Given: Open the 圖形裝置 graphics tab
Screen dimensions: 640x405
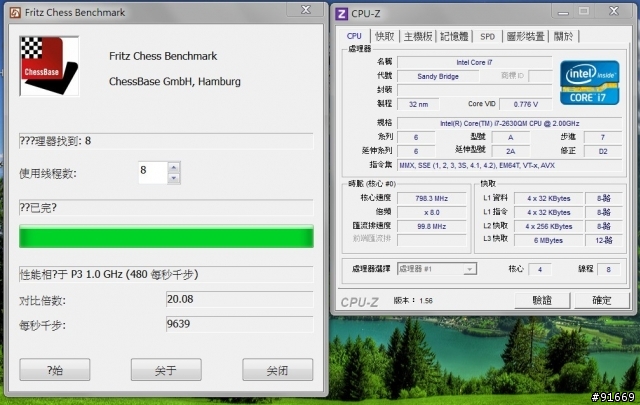Looking at the screenshot, I should point(525,36).
